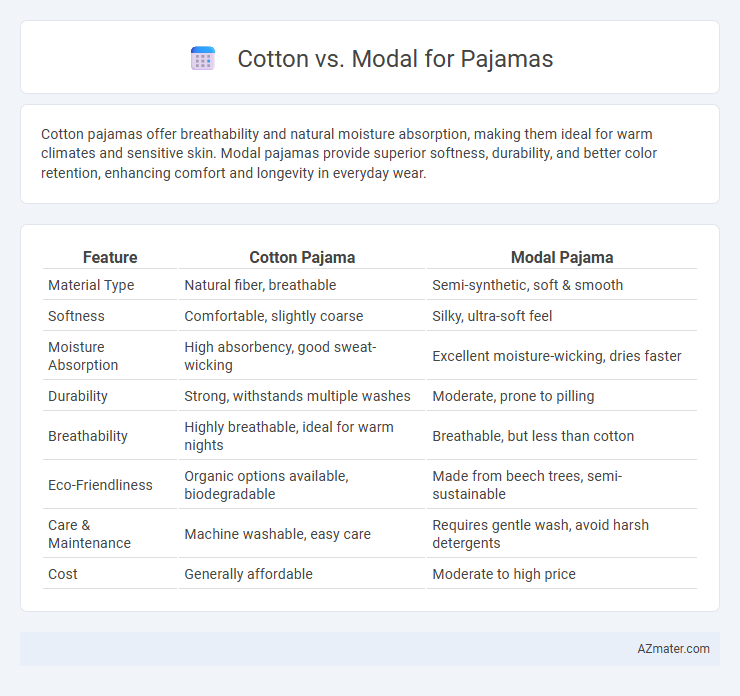The image size is (740, 696).
Task: Click 'Breathable, but less than cotton' cell
Action: (x=533, y=436)
